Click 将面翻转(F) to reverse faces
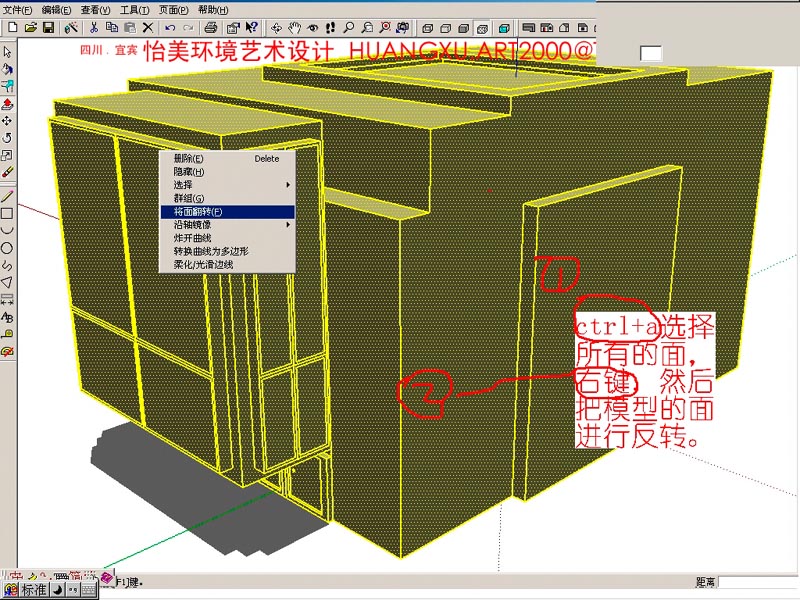Image resolution: width=800 pixels, height=600 pixels. [228, 211]
